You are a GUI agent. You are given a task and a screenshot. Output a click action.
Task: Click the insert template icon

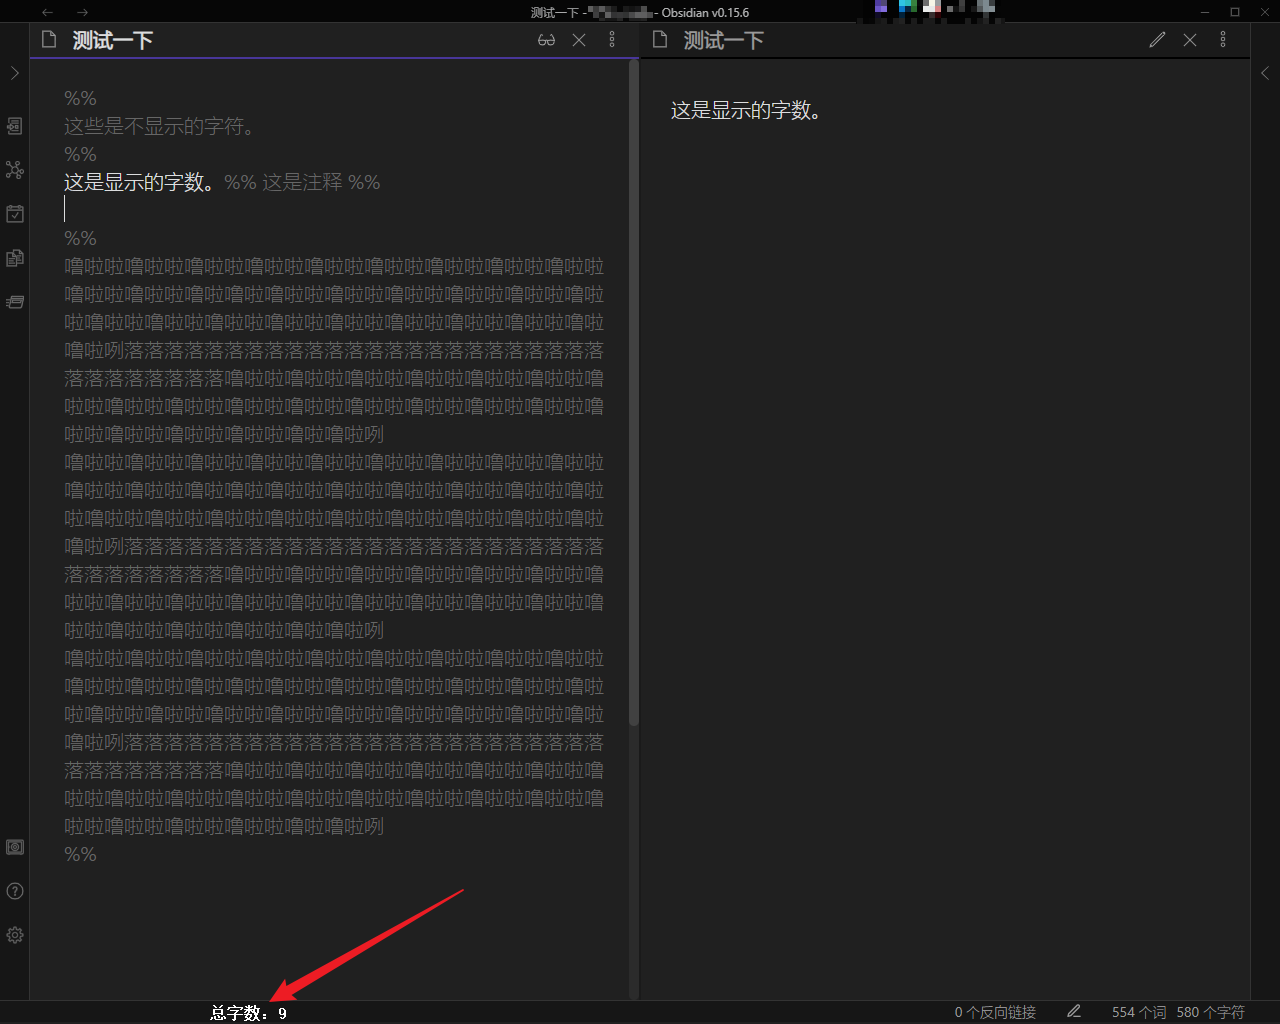tap(15, 258)
